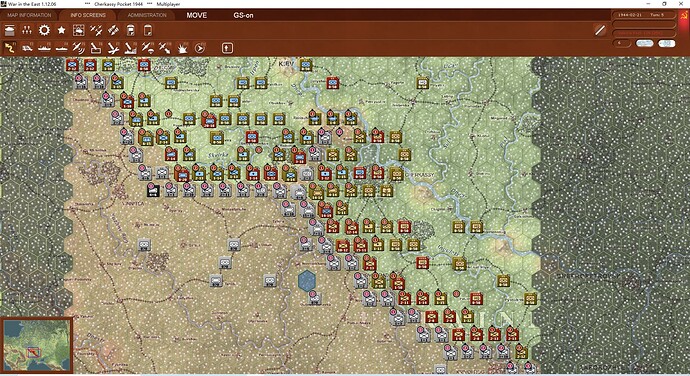
Task: Switch to the MAP INFORMATION tab
Action: (29, 15)
